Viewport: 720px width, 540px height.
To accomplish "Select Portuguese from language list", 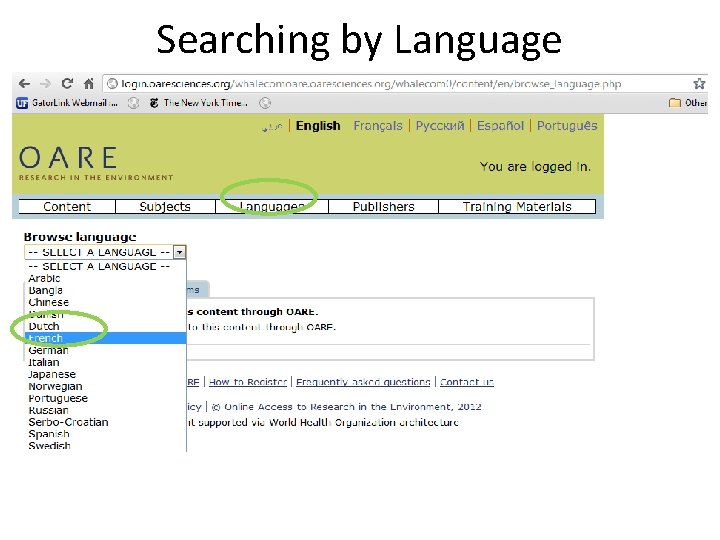I will [x=105, y=398].
